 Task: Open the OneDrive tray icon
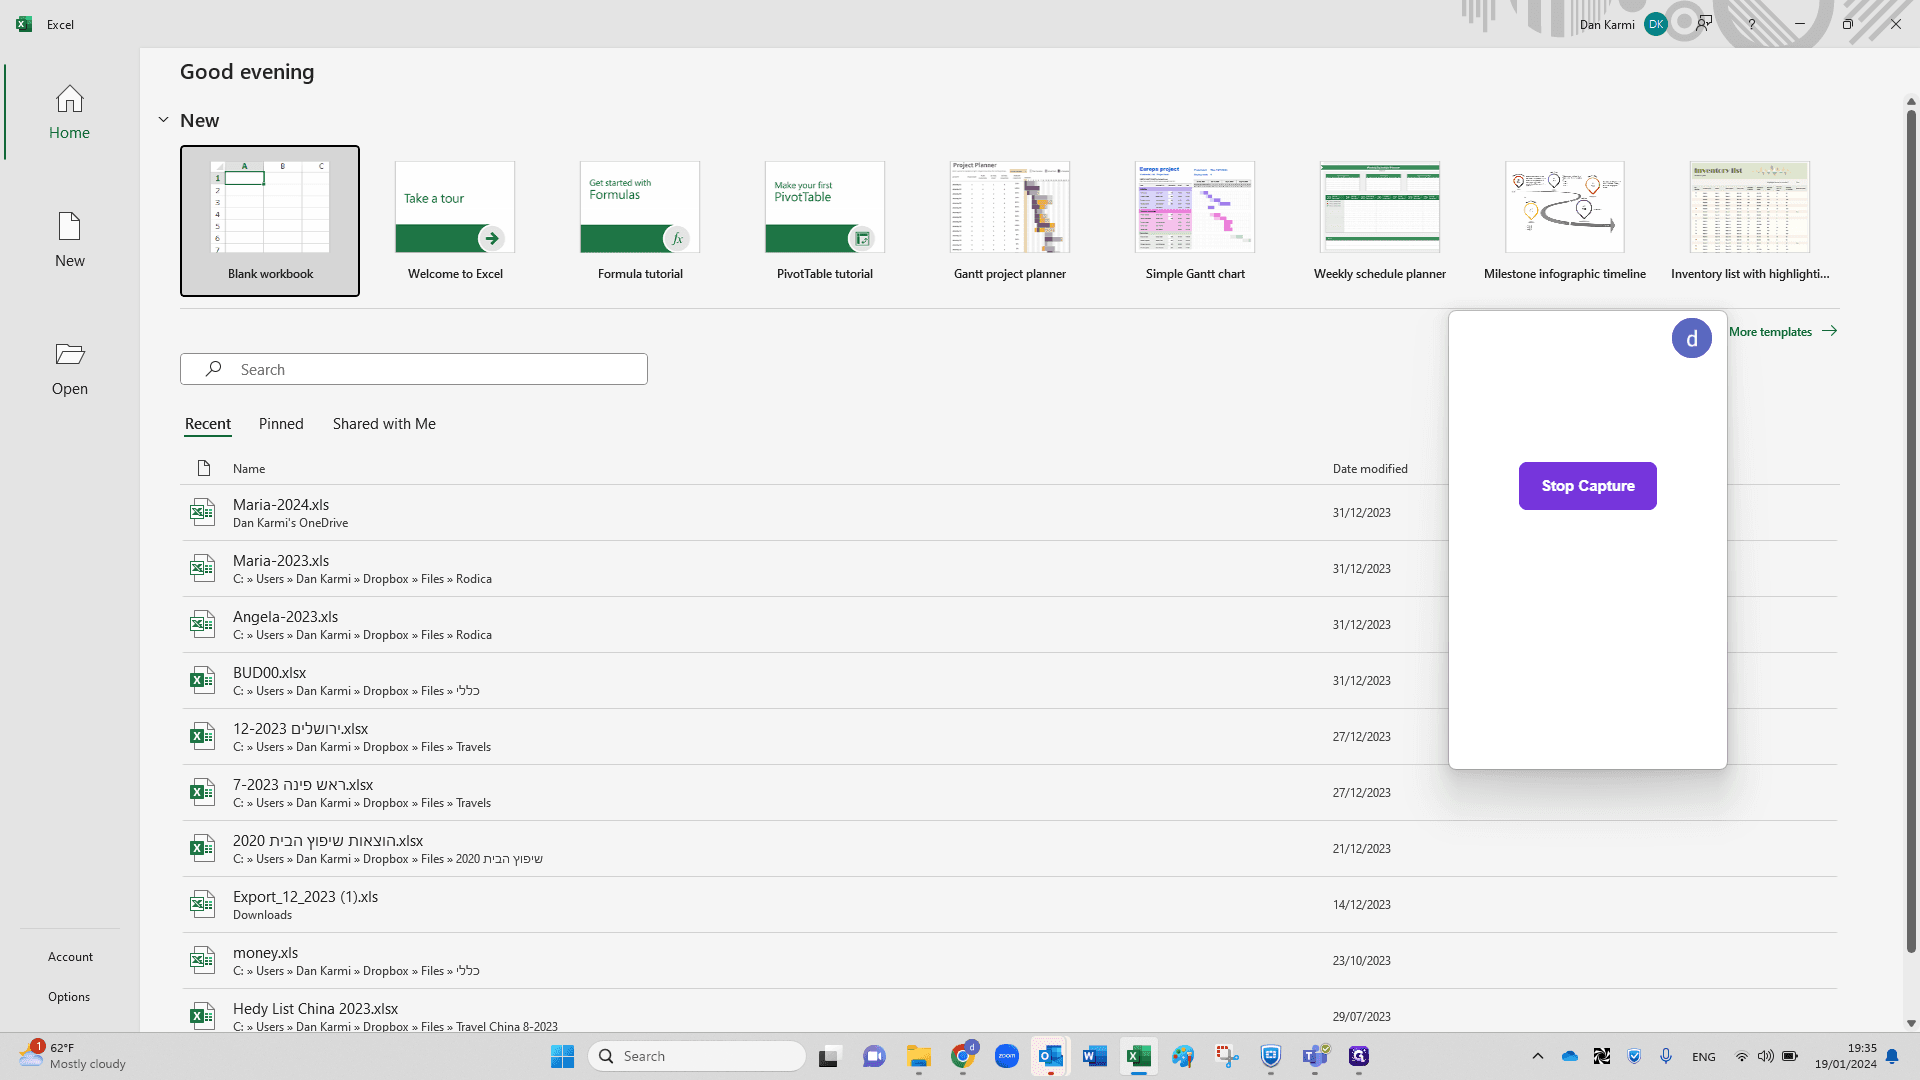(1570, 1056)
